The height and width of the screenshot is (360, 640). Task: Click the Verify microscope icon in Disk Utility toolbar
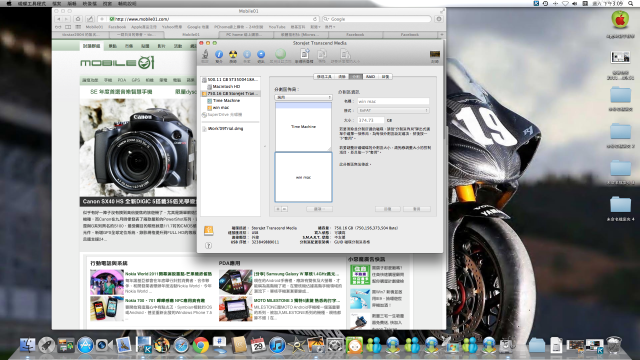[205, 54]
